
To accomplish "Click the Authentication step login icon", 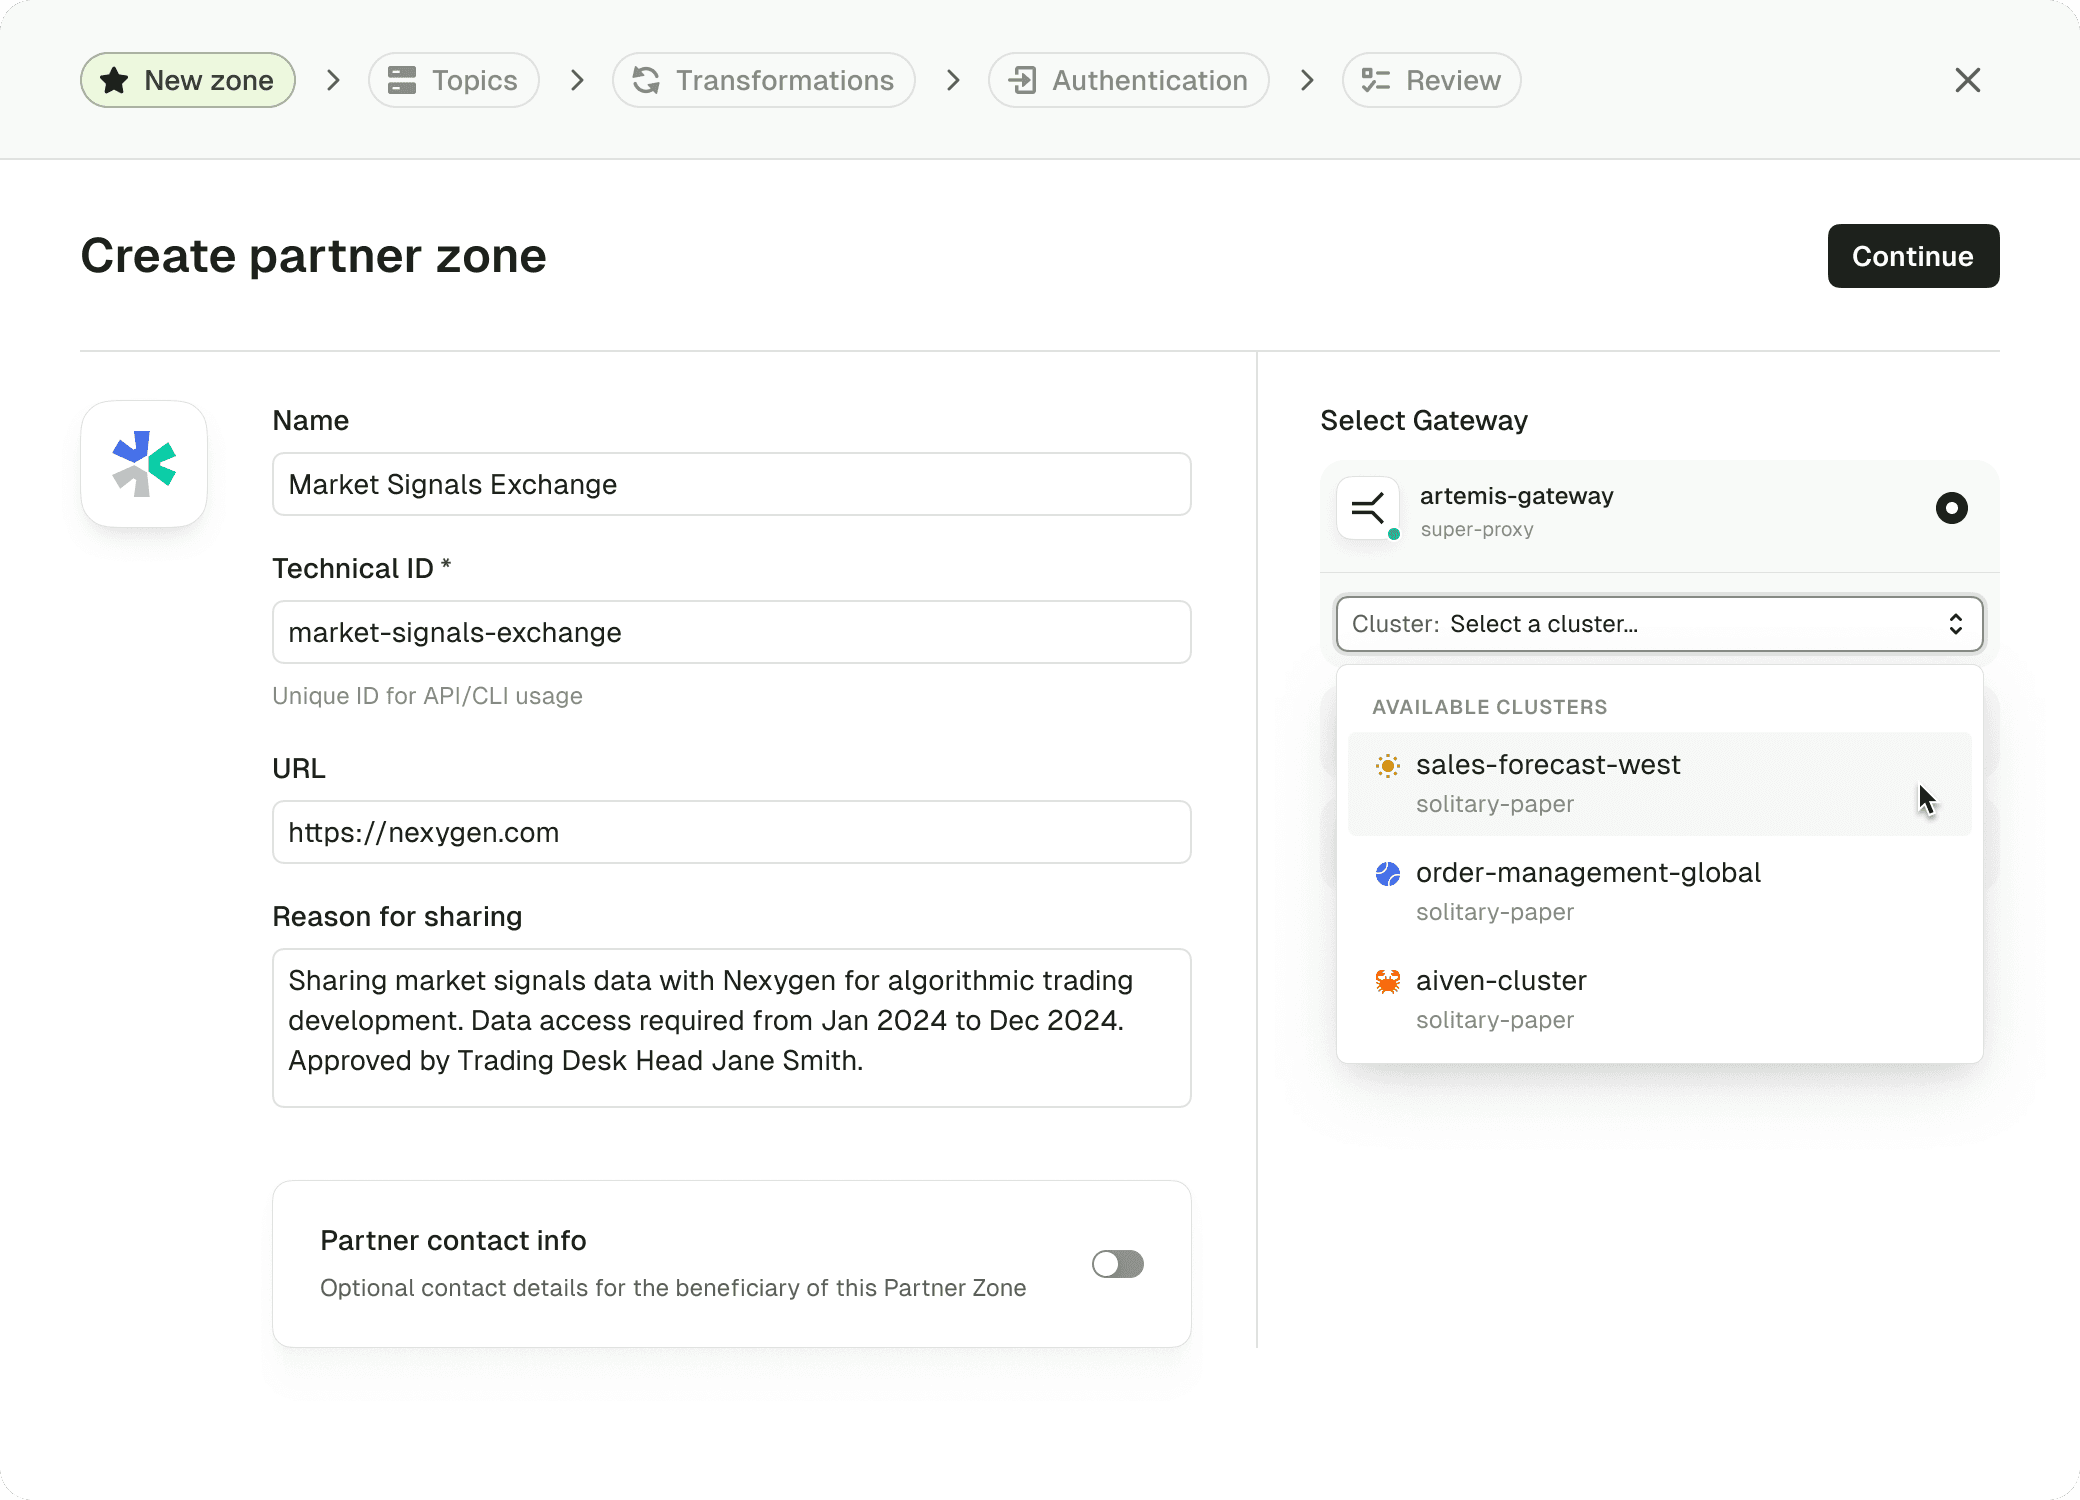I will (1022, 80).
